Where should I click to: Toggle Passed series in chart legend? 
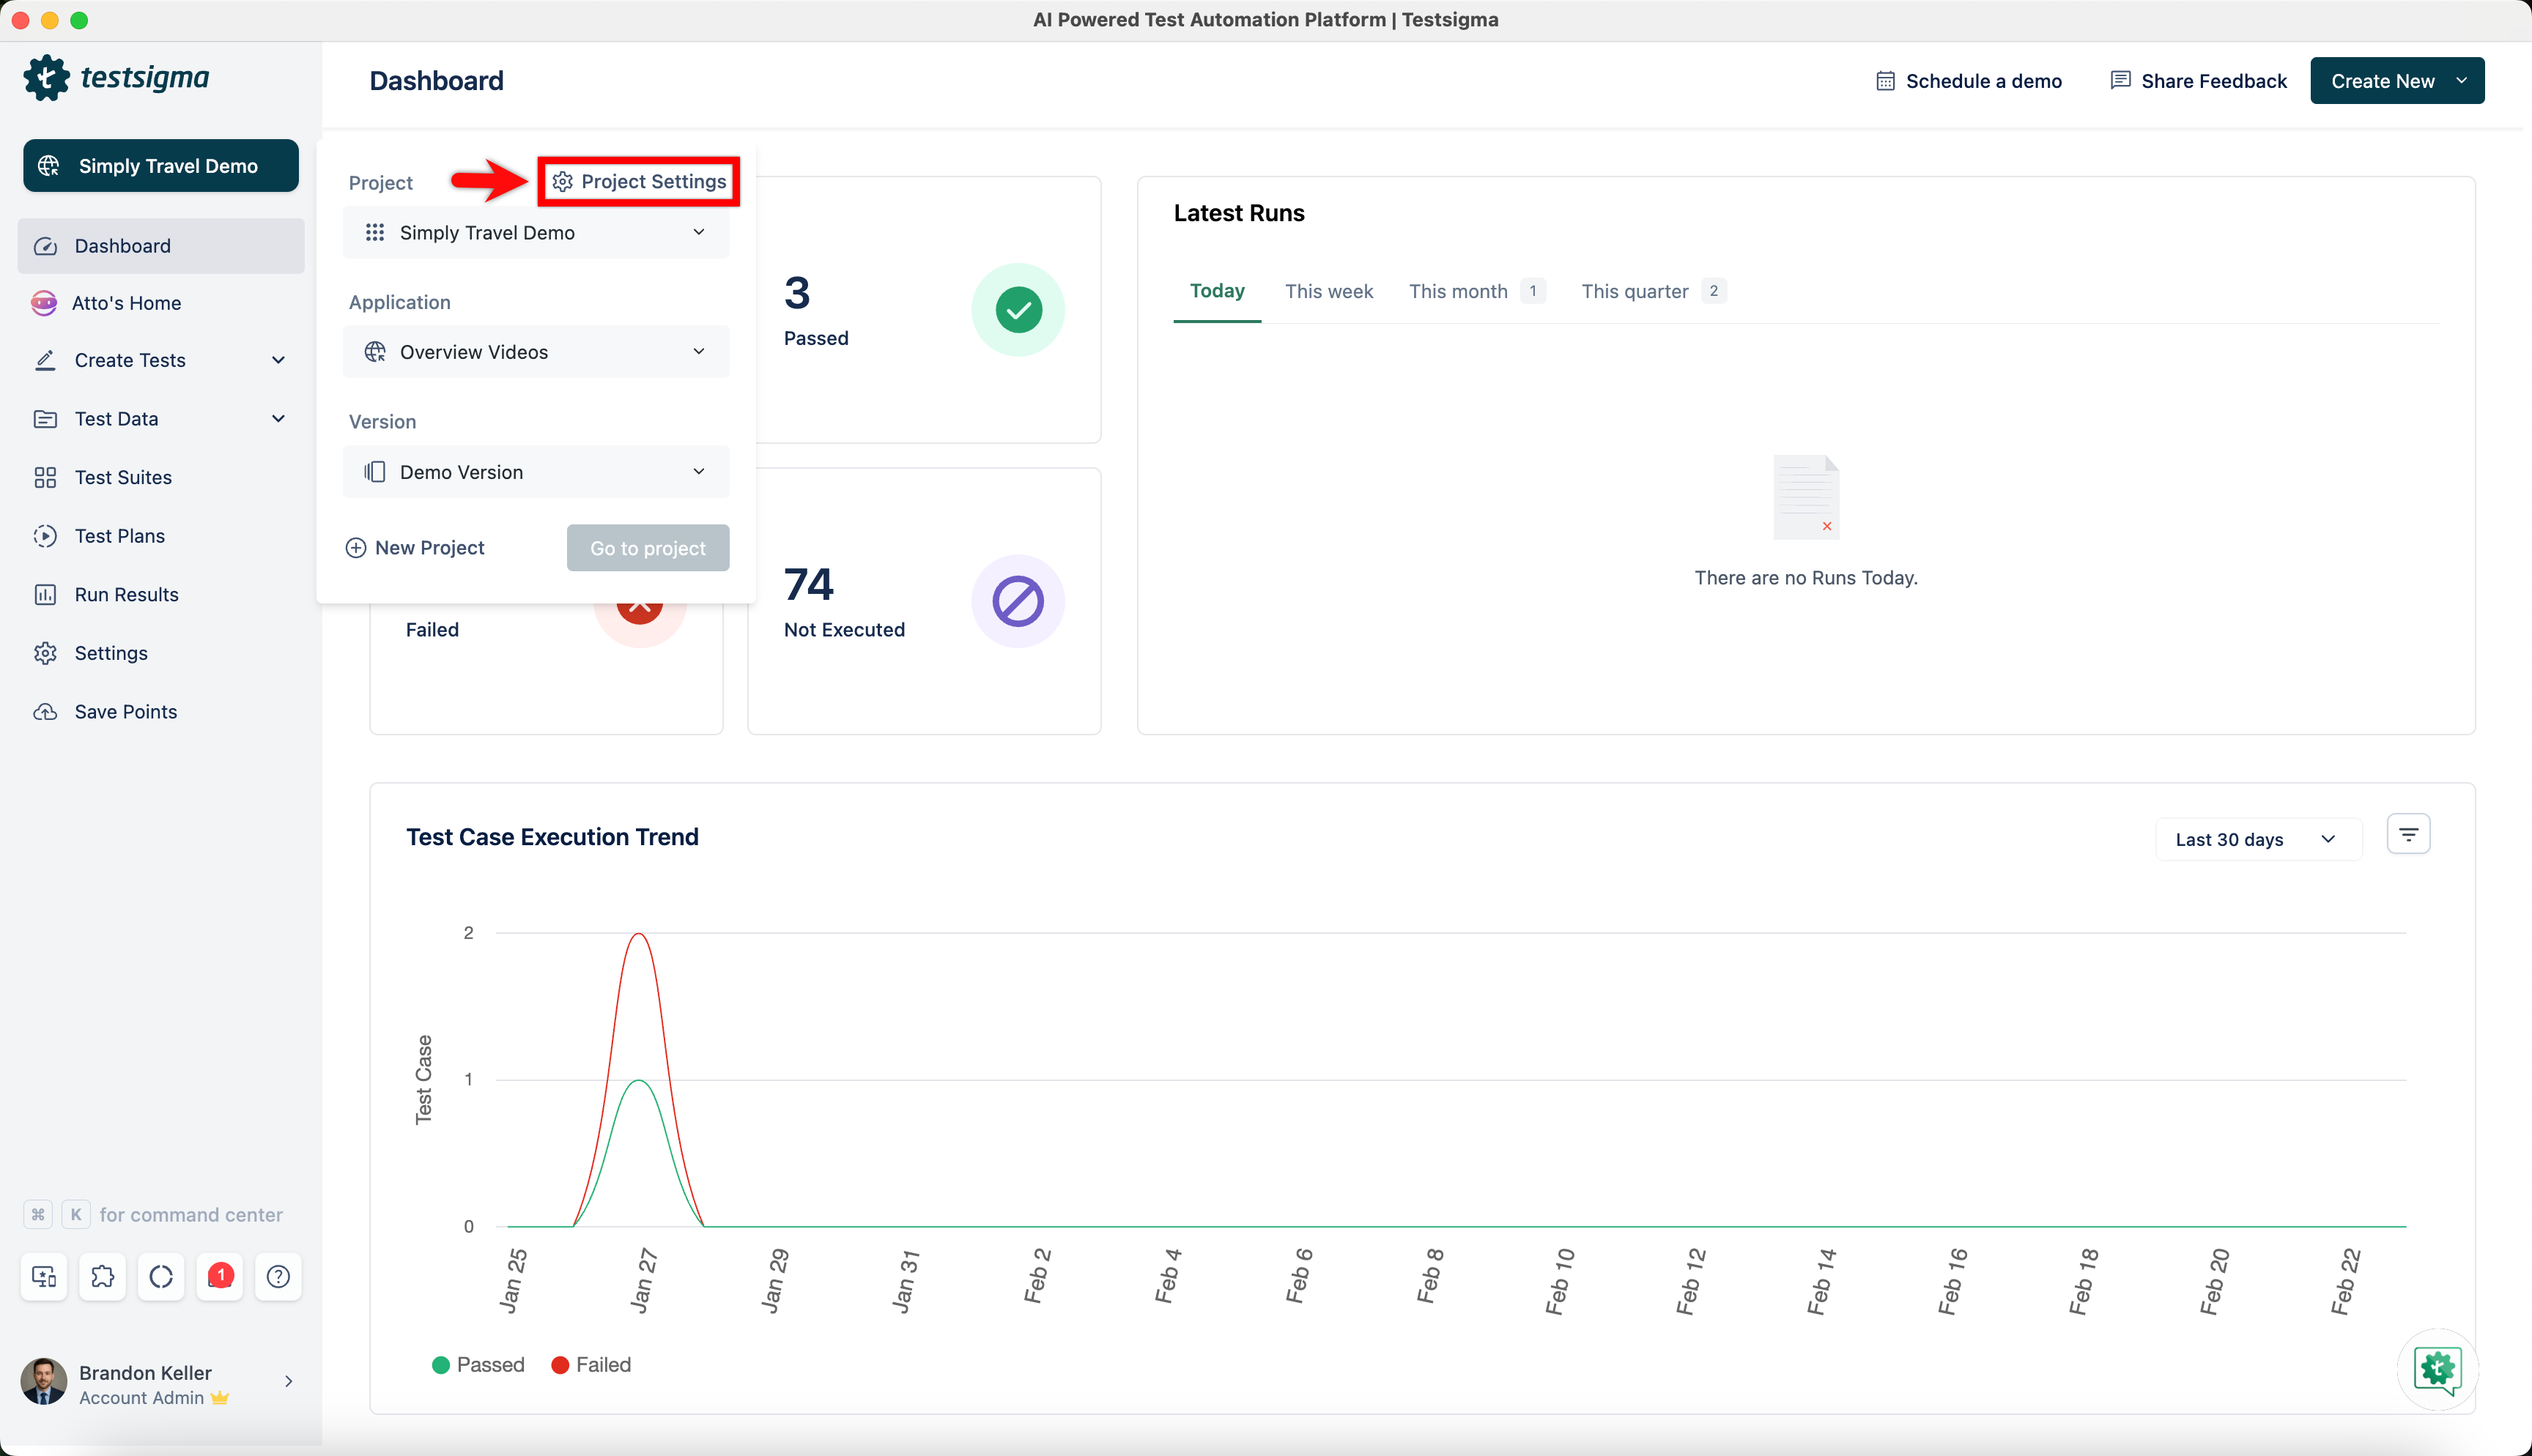(478, 1365)
